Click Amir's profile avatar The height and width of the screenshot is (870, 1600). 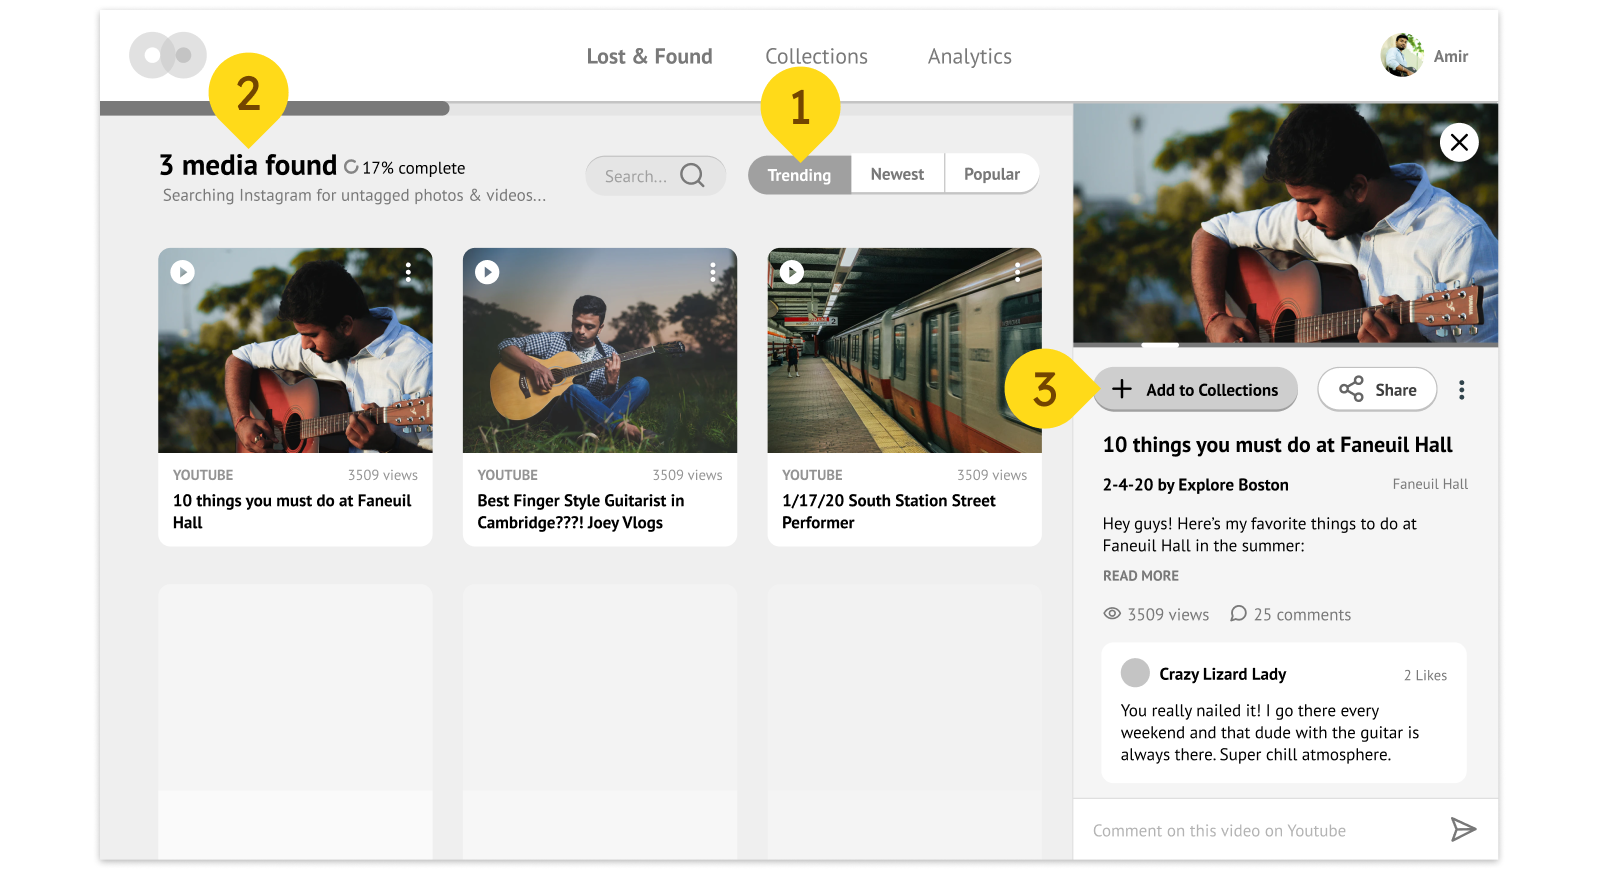point(1402,56)
